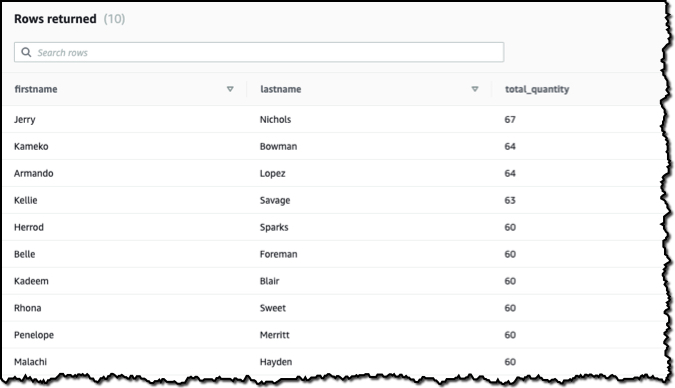Screen dimensions: 675x388
Task: Select the Rhona firstname cell
Action: (28, 308)
